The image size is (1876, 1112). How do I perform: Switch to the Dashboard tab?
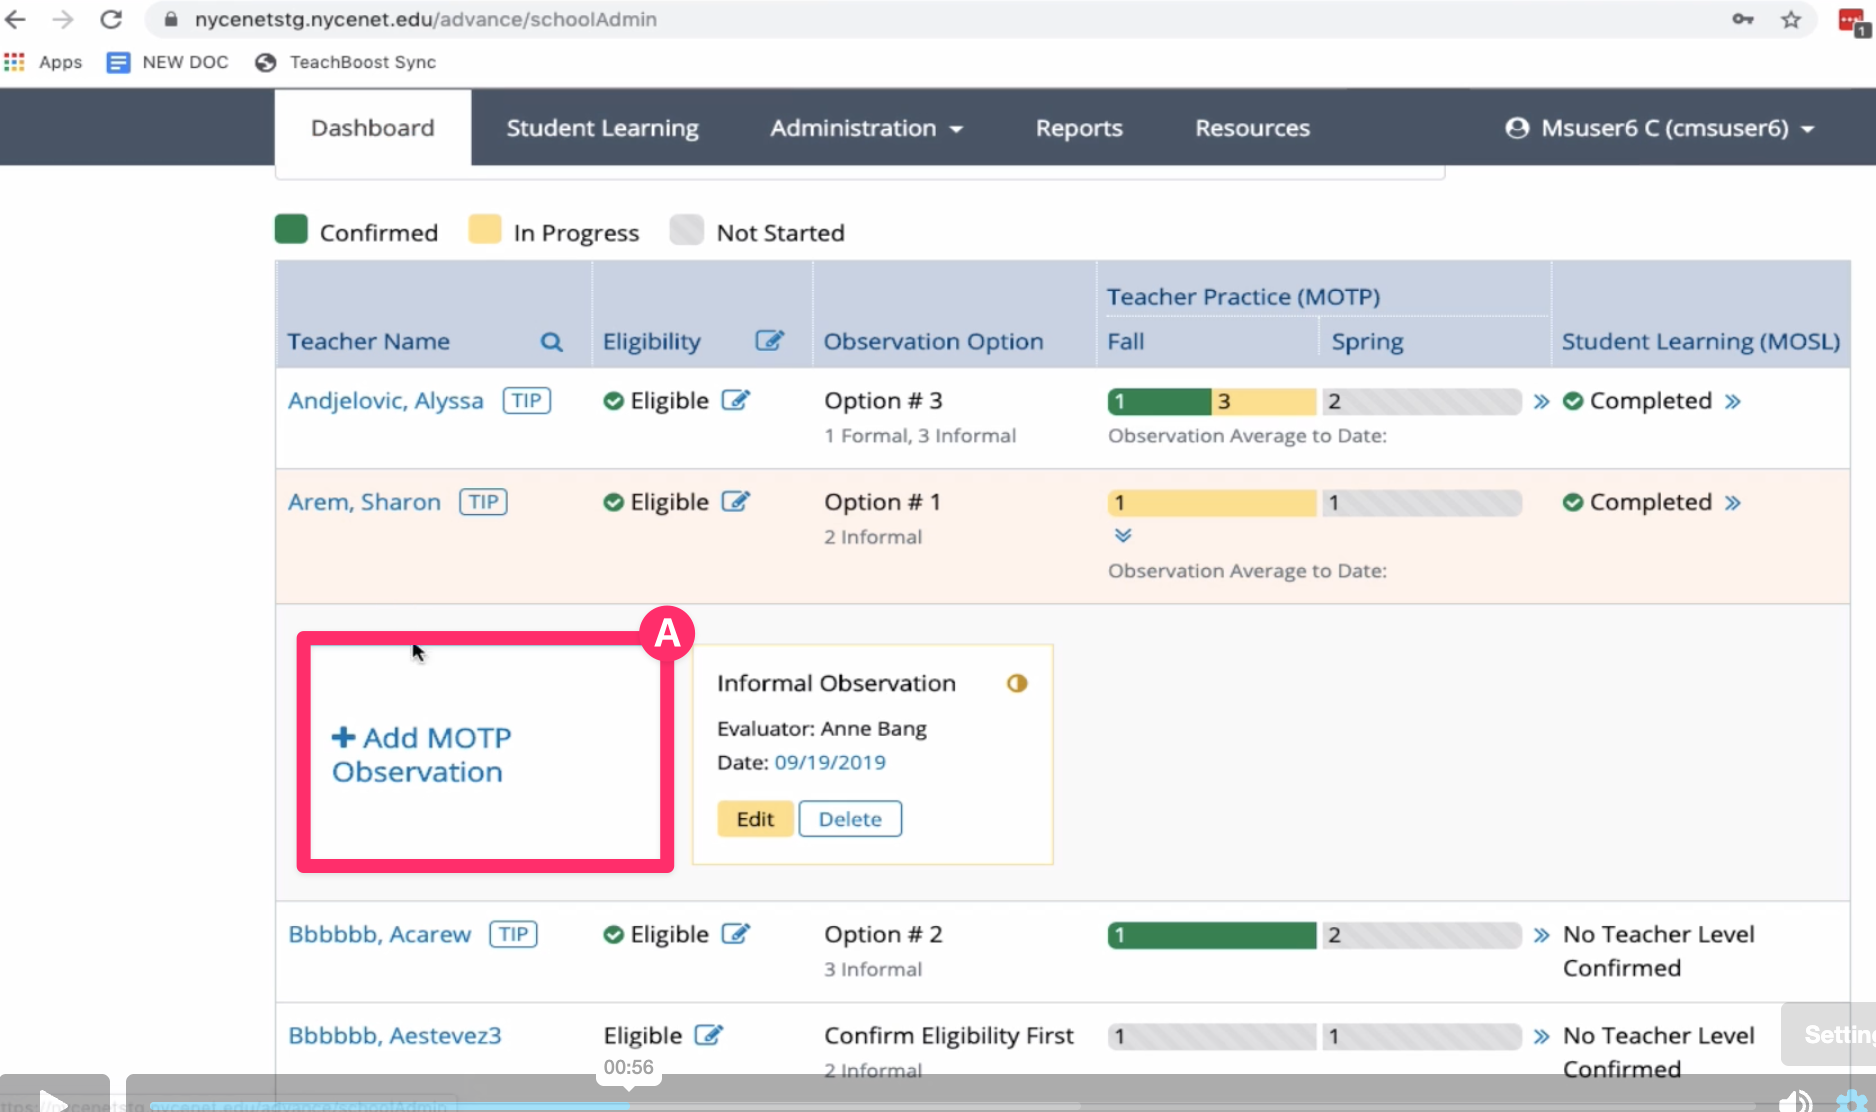[x=373, y=128]
